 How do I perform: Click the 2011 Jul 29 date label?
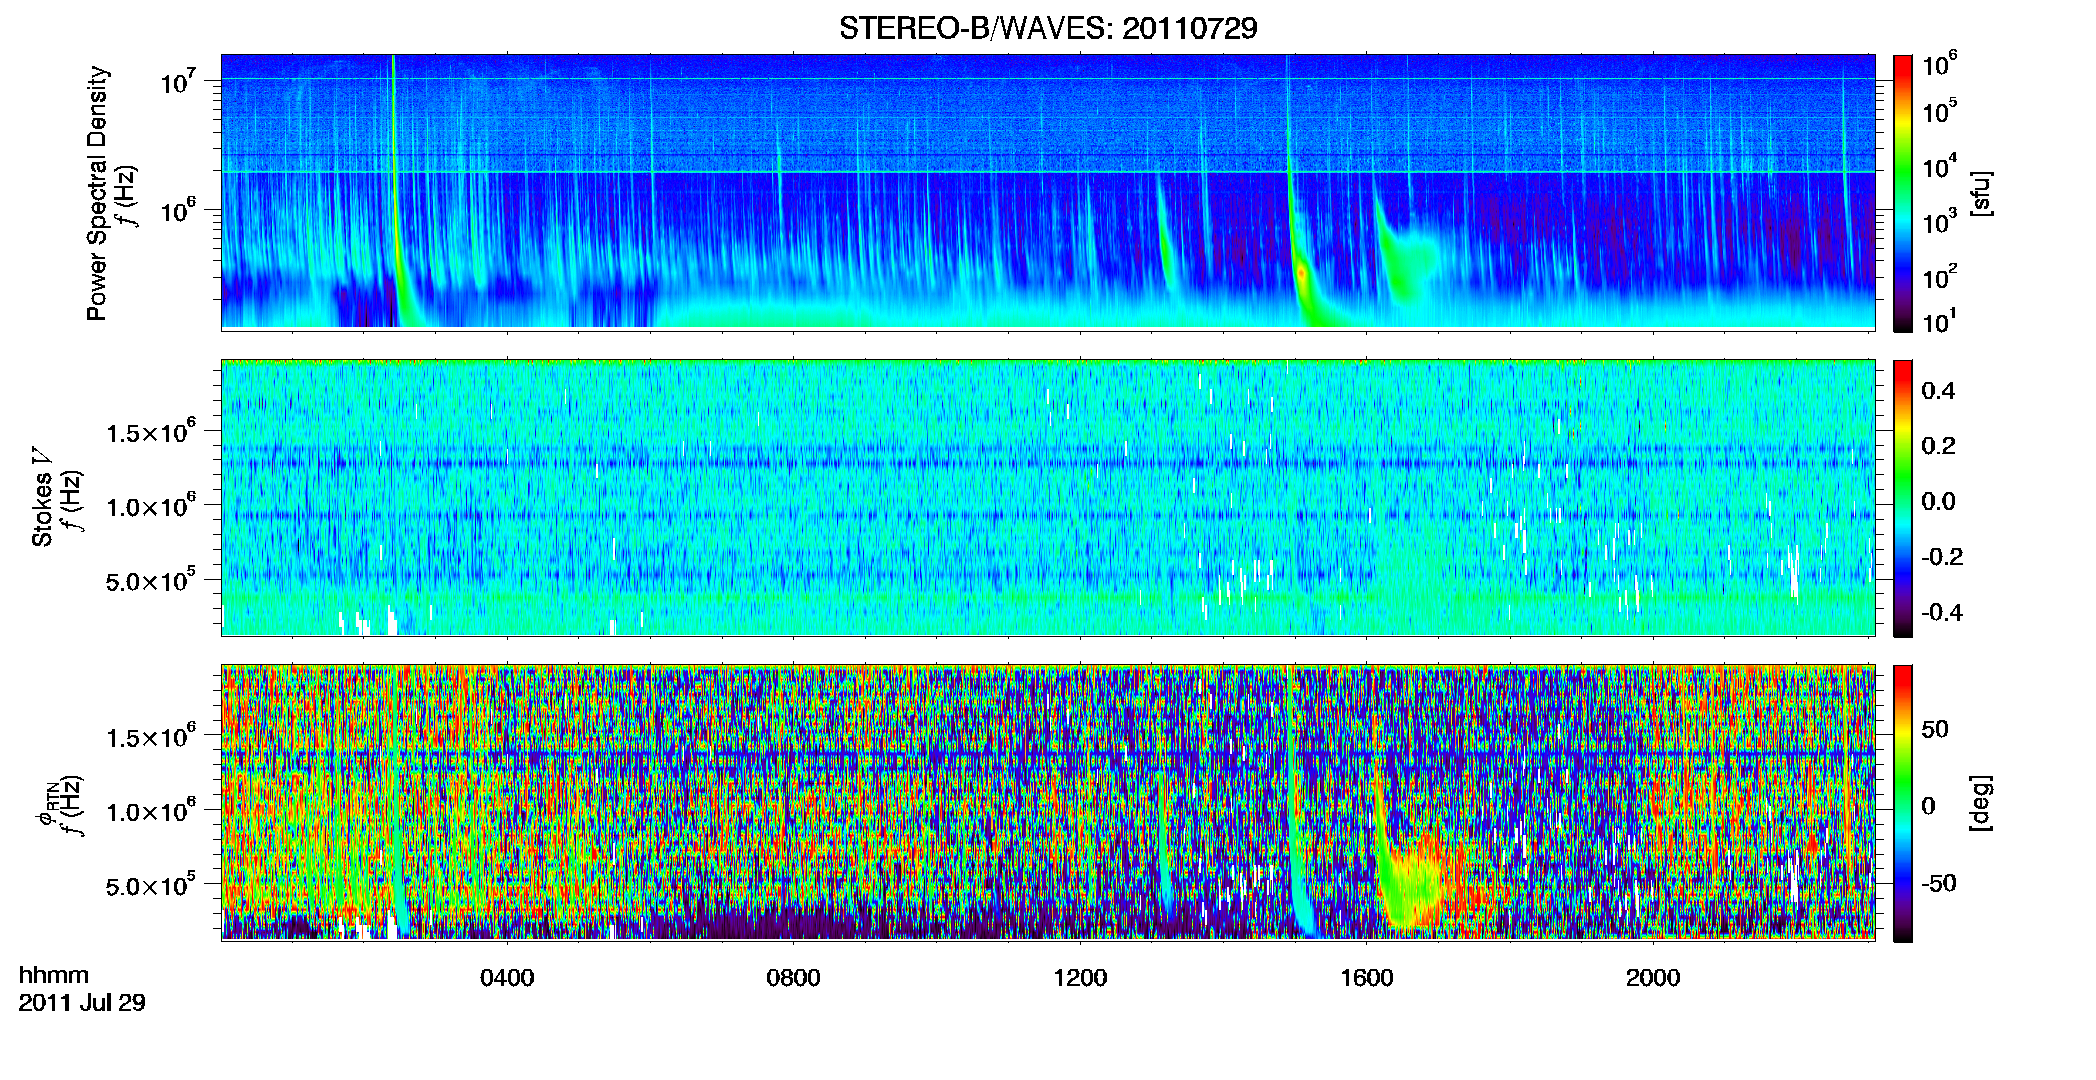[82, 1003]
